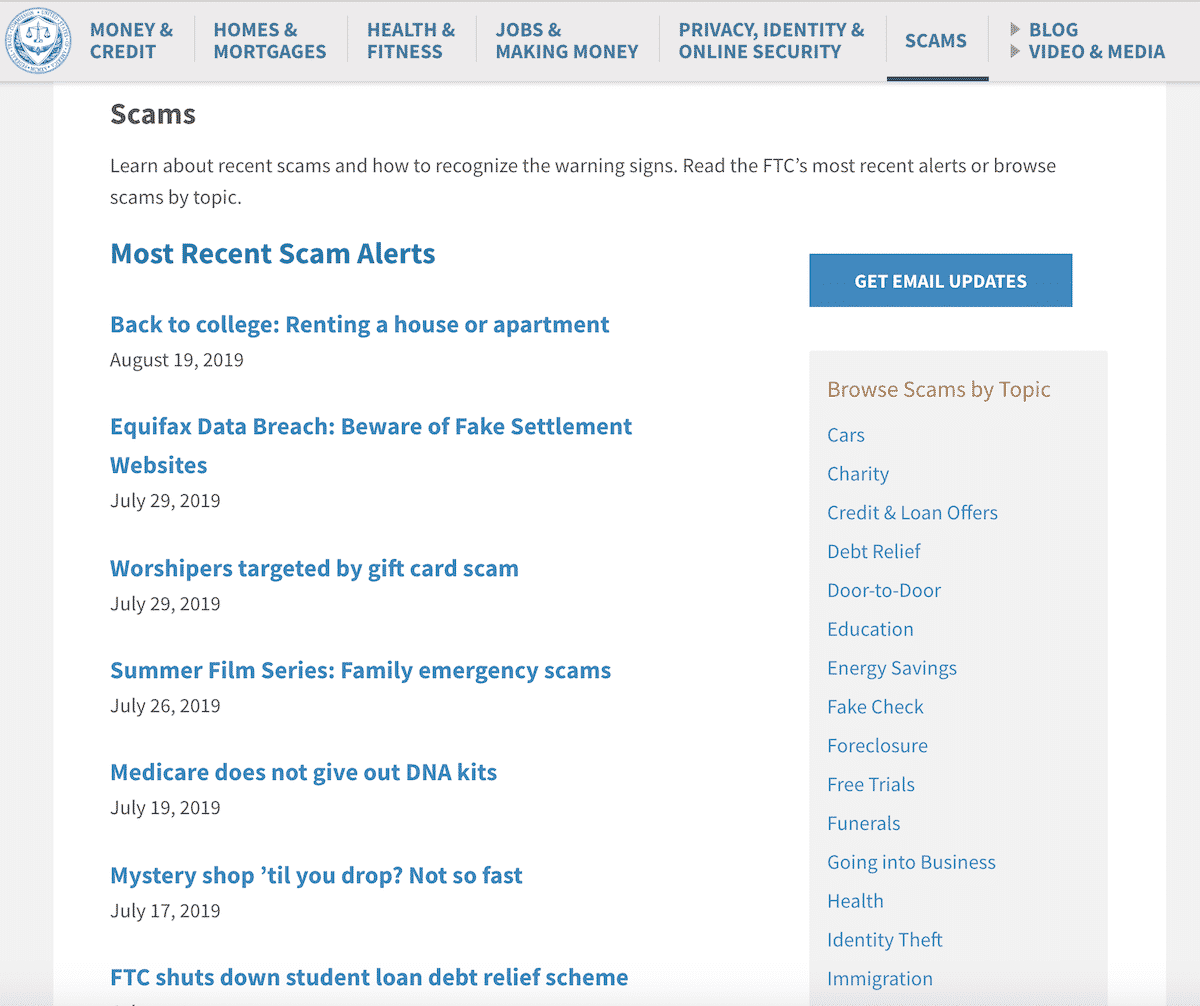The image size is (1200, 1006).
Task: Open Worshipers targeted by gift card scam
Action: tap(314, 569)
